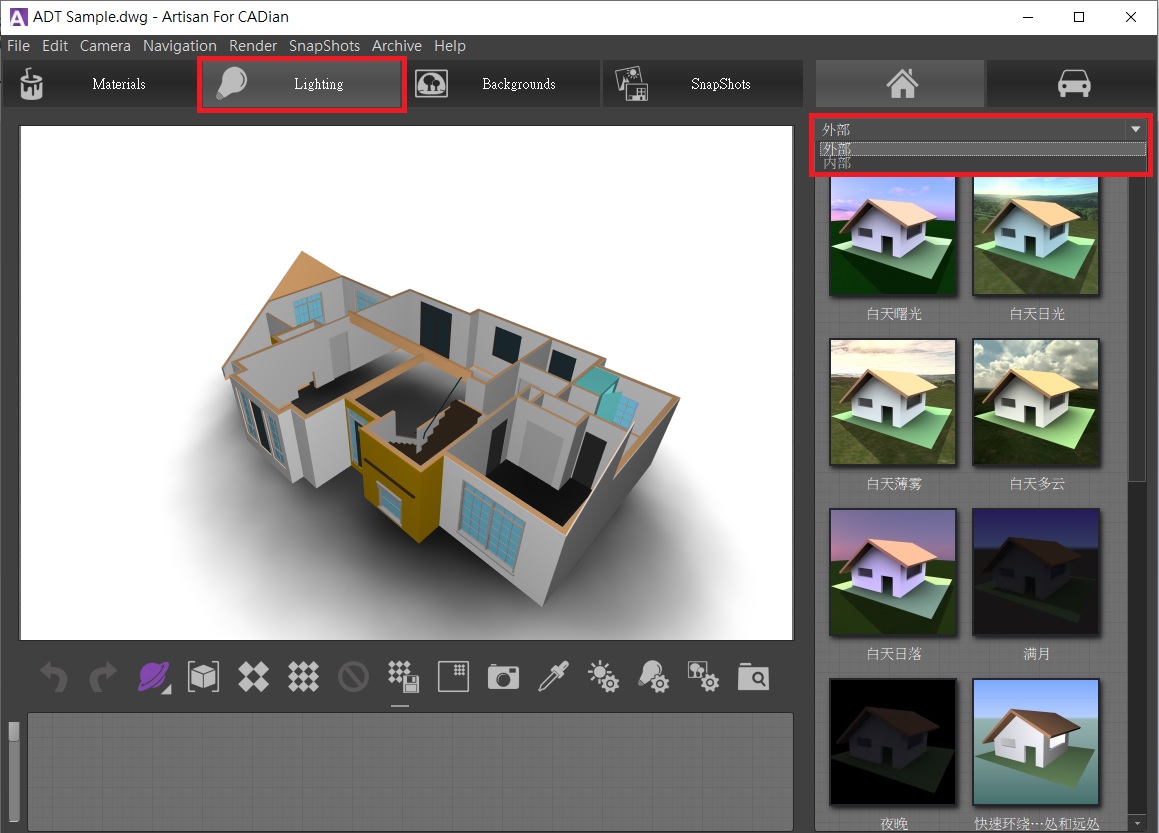
Task: Select the eyedropper material picker tool
Action: [553, 677]
